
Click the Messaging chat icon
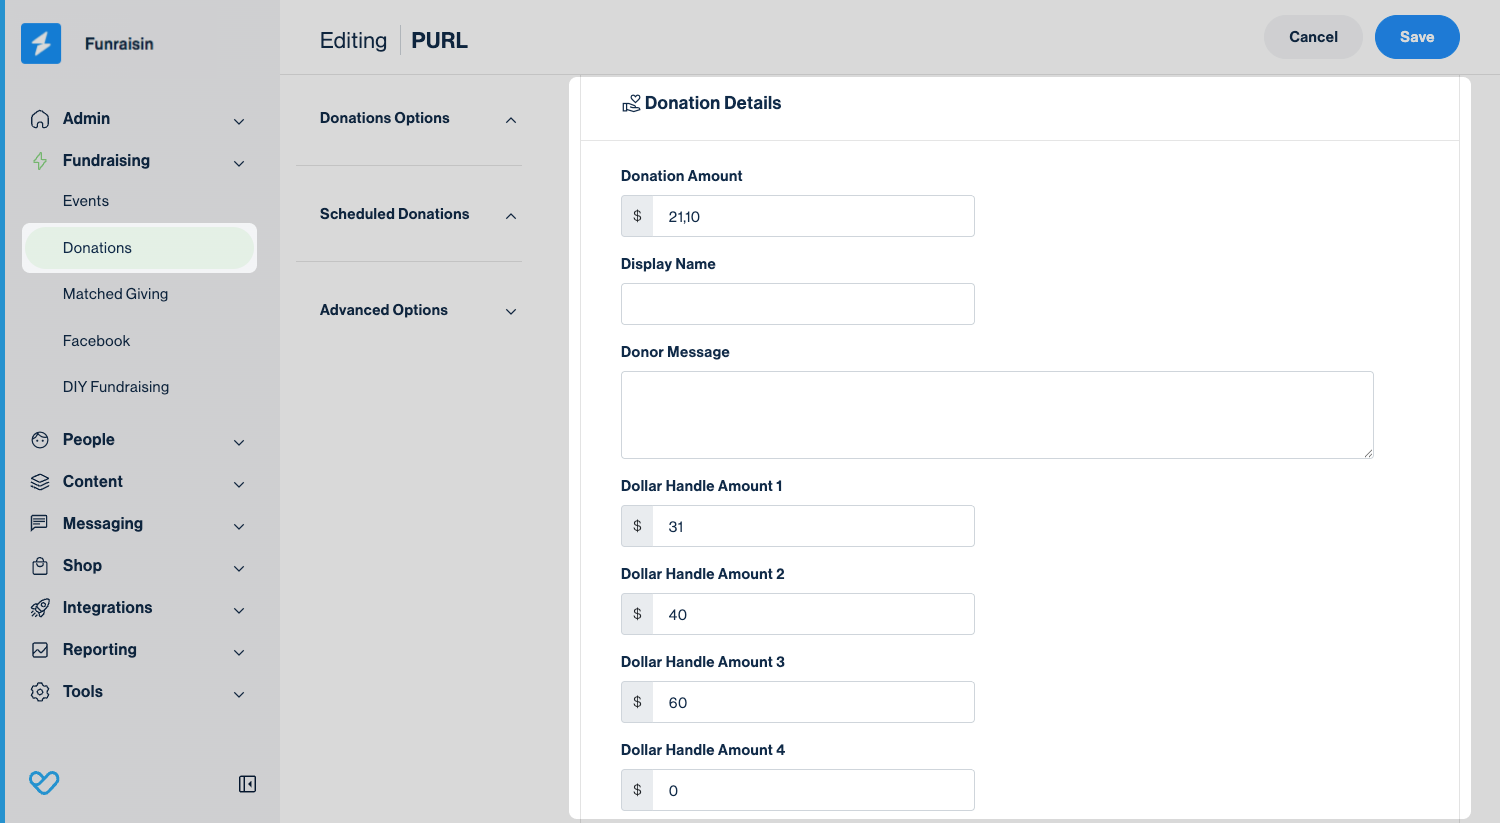40,524
